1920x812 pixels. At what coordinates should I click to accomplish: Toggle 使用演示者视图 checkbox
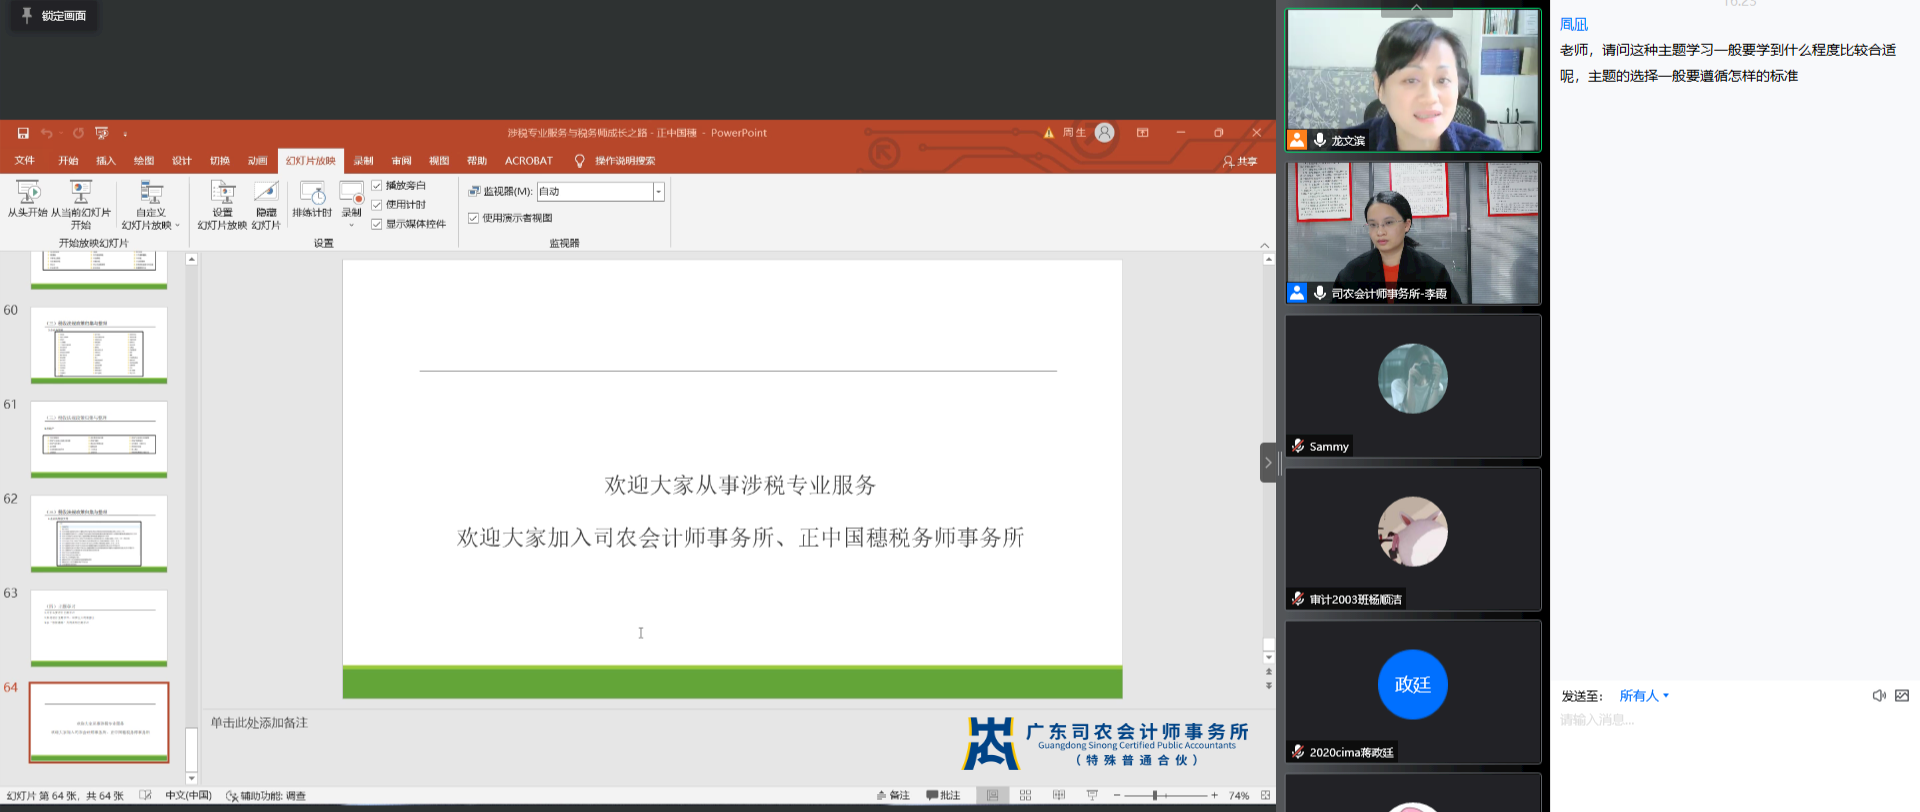pyautogui.click(x=474, y=218)
